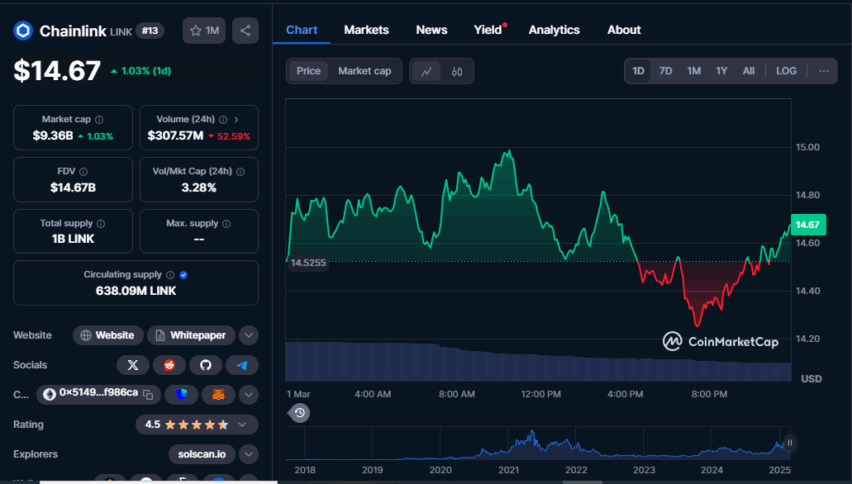
Task: Click the 0x5149...f986ca contract address
Action: tap(98, 393)
